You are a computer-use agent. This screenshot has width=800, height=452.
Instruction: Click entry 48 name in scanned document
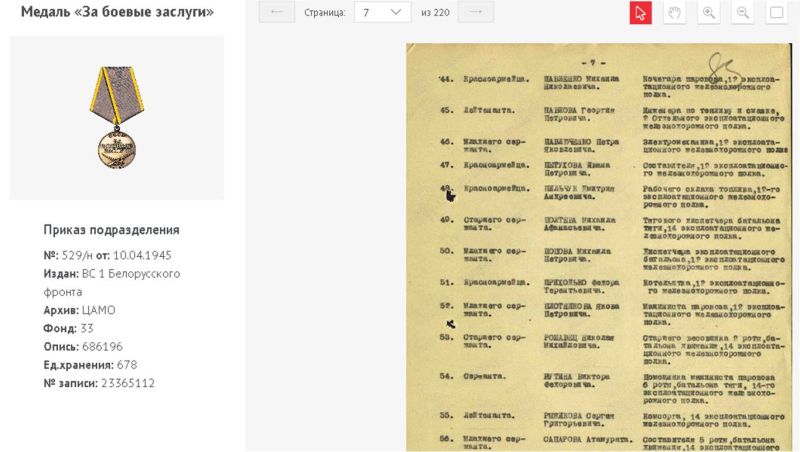tap(579, 192)
